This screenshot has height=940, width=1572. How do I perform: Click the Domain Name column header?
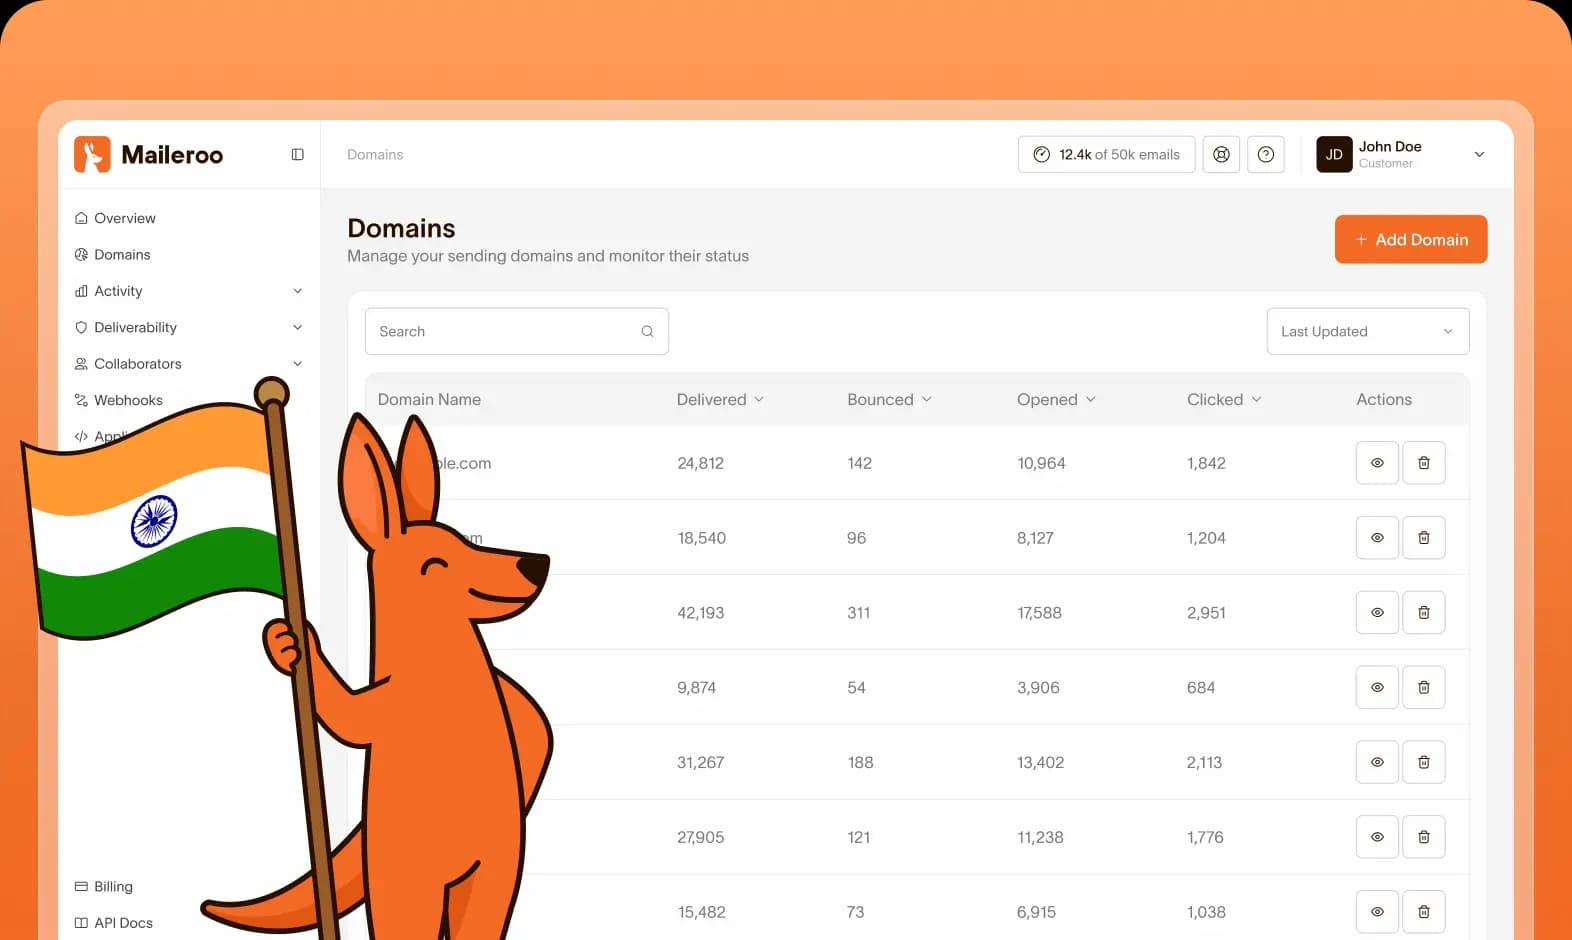pos(429,399)
